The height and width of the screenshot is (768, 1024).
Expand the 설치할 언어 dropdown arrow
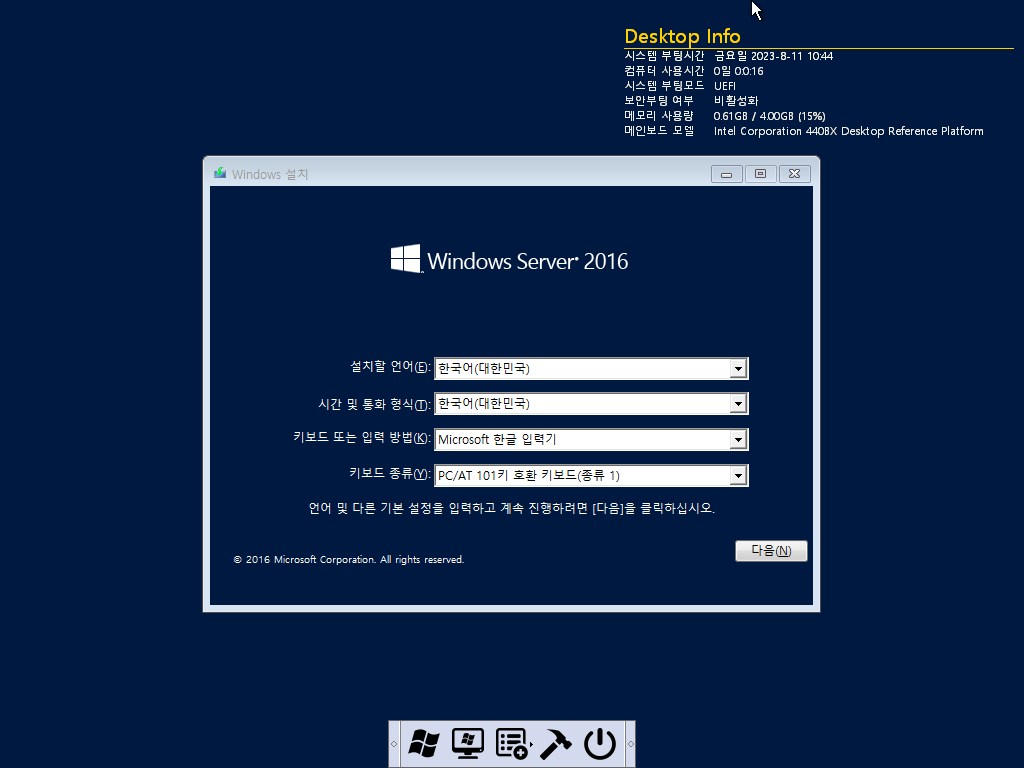click(738, 368)
